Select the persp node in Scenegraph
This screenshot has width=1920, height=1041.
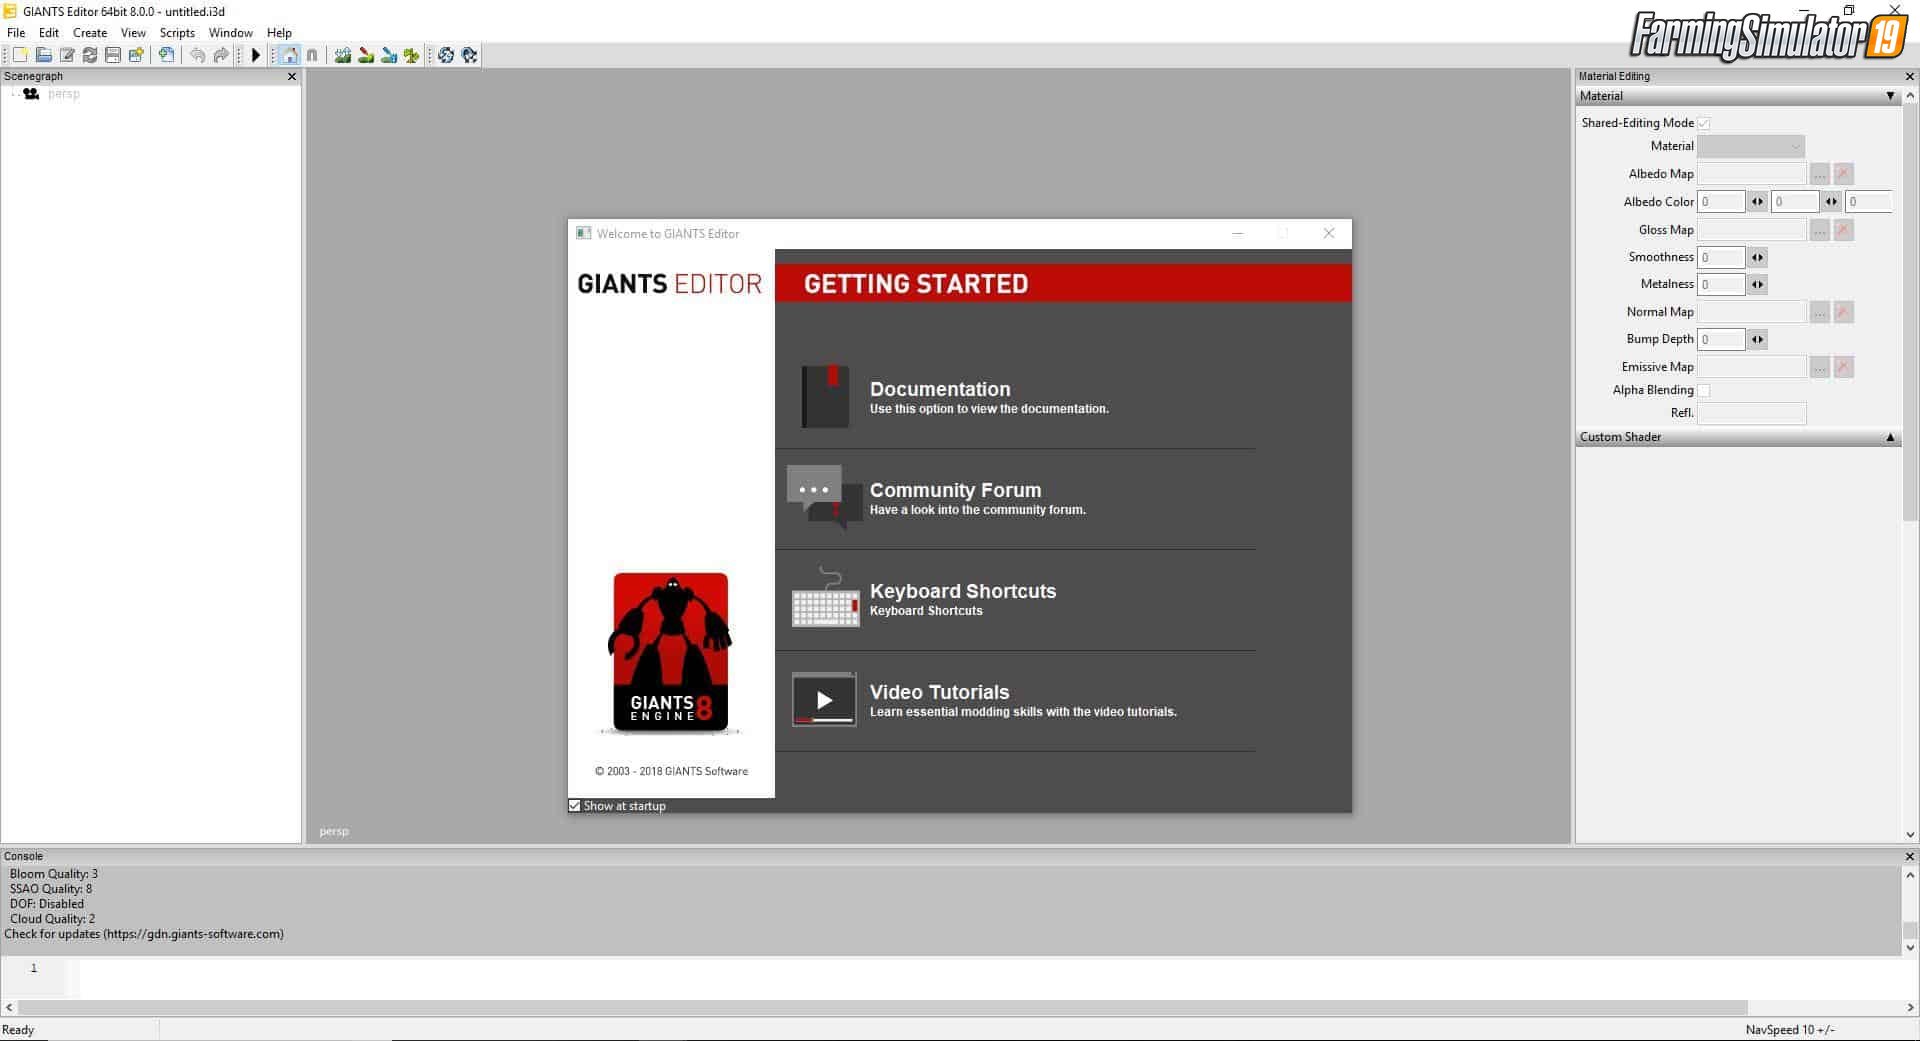click(63, 93)
